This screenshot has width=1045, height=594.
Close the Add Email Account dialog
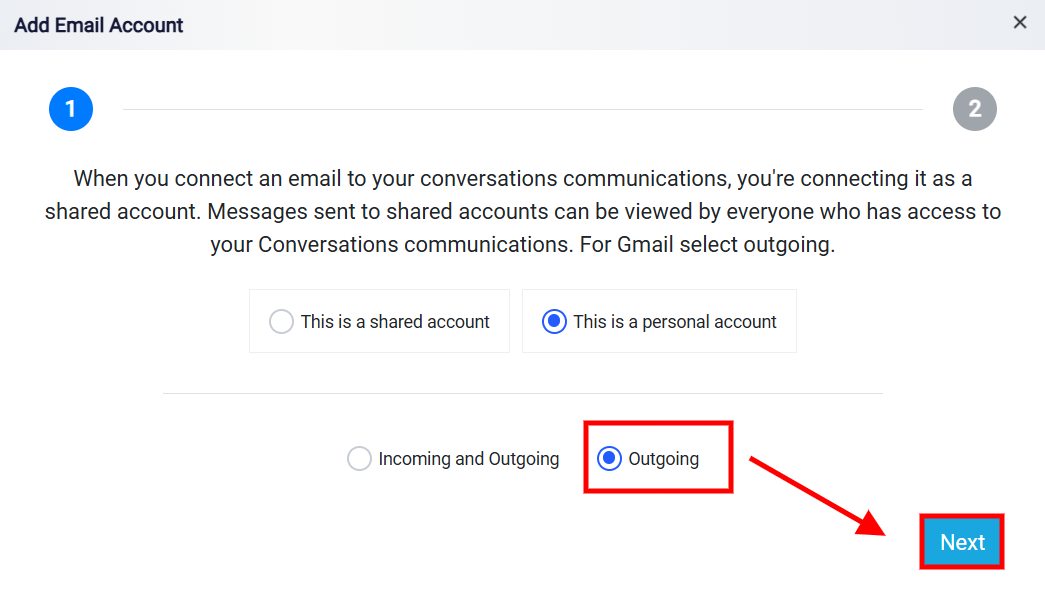1020,23
